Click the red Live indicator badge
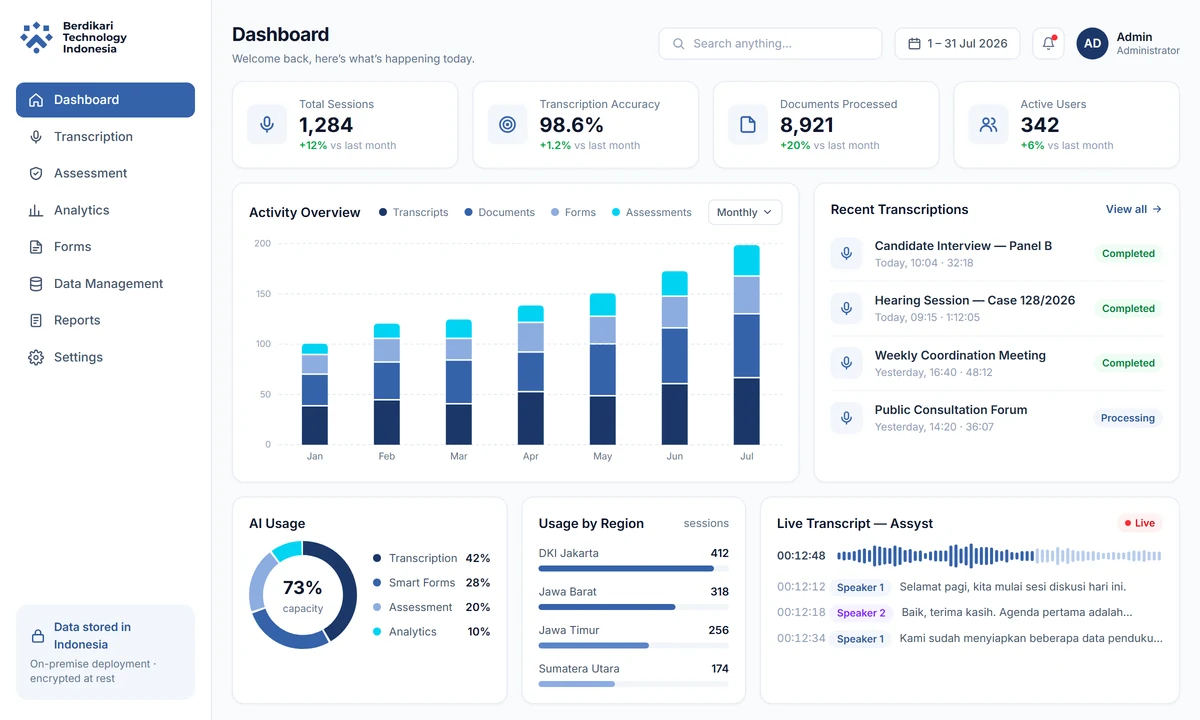 (1139, 523)
